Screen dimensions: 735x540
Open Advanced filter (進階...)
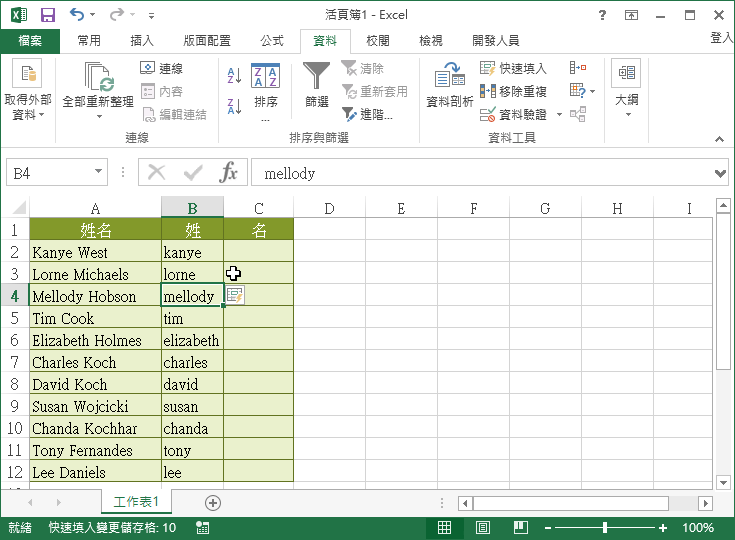coord(367,114)
